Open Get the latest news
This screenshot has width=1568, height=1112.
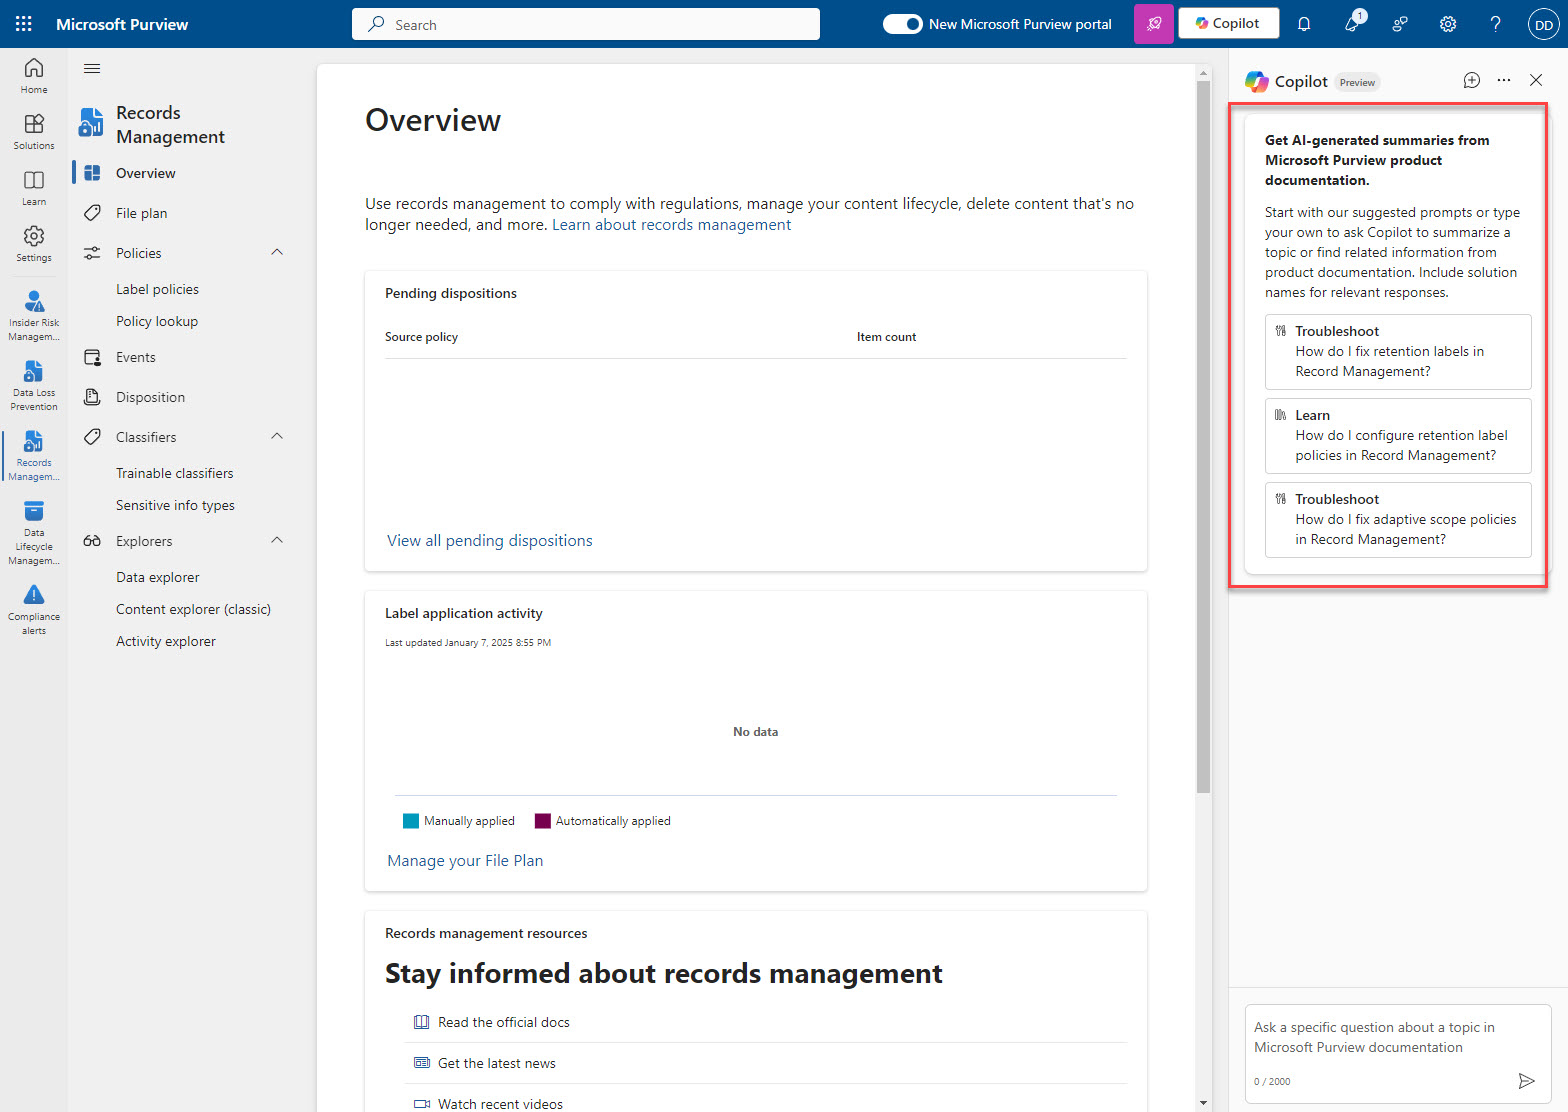496,1063
